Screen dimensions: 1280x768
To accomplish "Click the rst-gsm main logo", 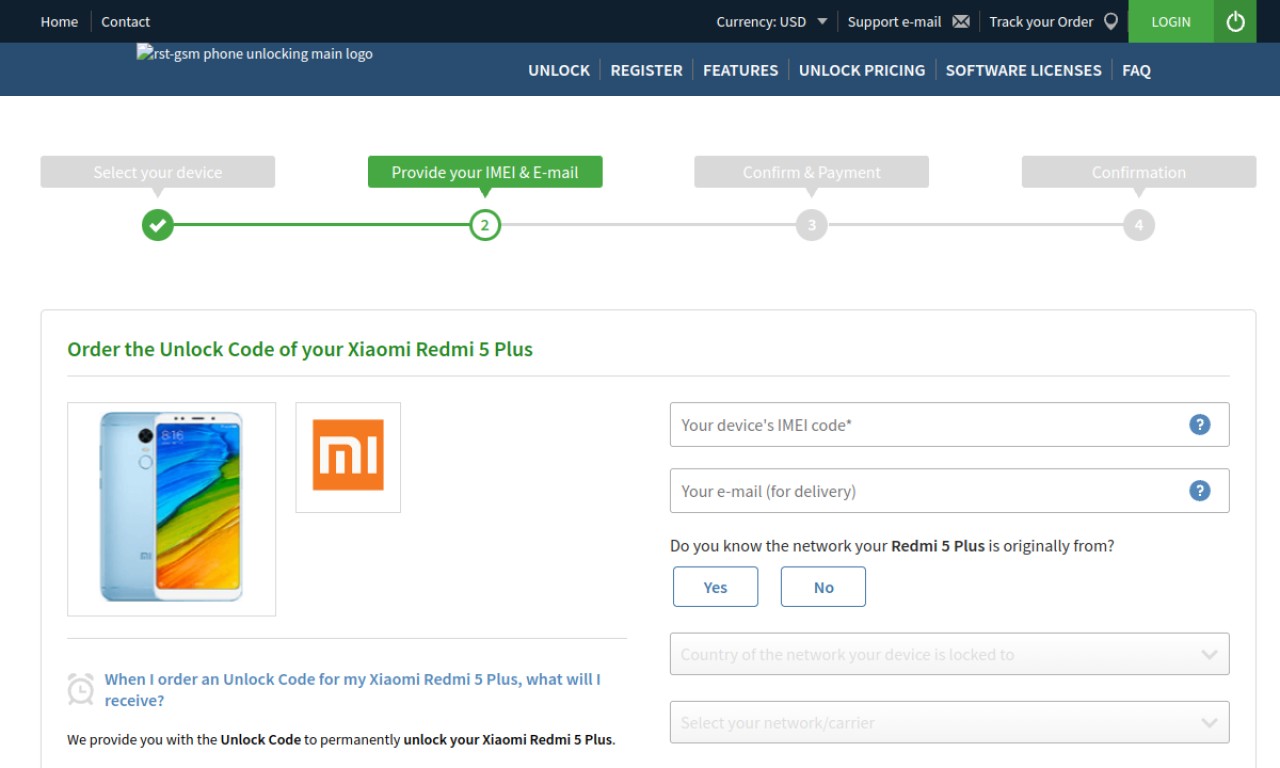I will [x=255, y=54].
